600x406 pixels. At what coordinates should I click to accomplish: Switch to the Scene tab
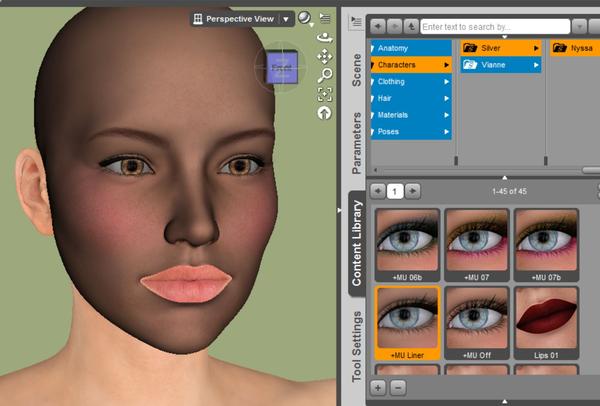click(356, 70)
